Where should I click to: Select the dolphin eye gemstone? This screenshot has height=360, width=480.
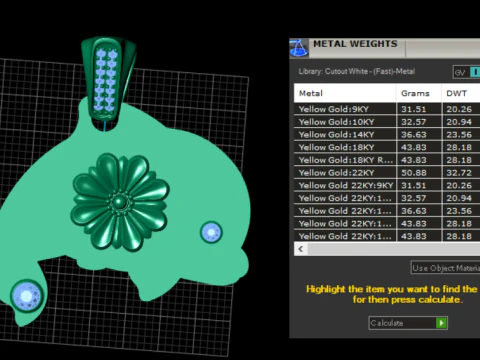211,232
